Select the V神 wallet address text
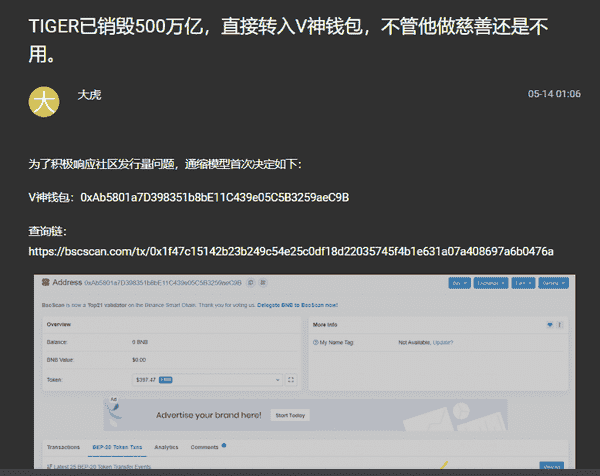Viewport: 600px width, 476px height. pyautogui.click(x=215, y=197)
